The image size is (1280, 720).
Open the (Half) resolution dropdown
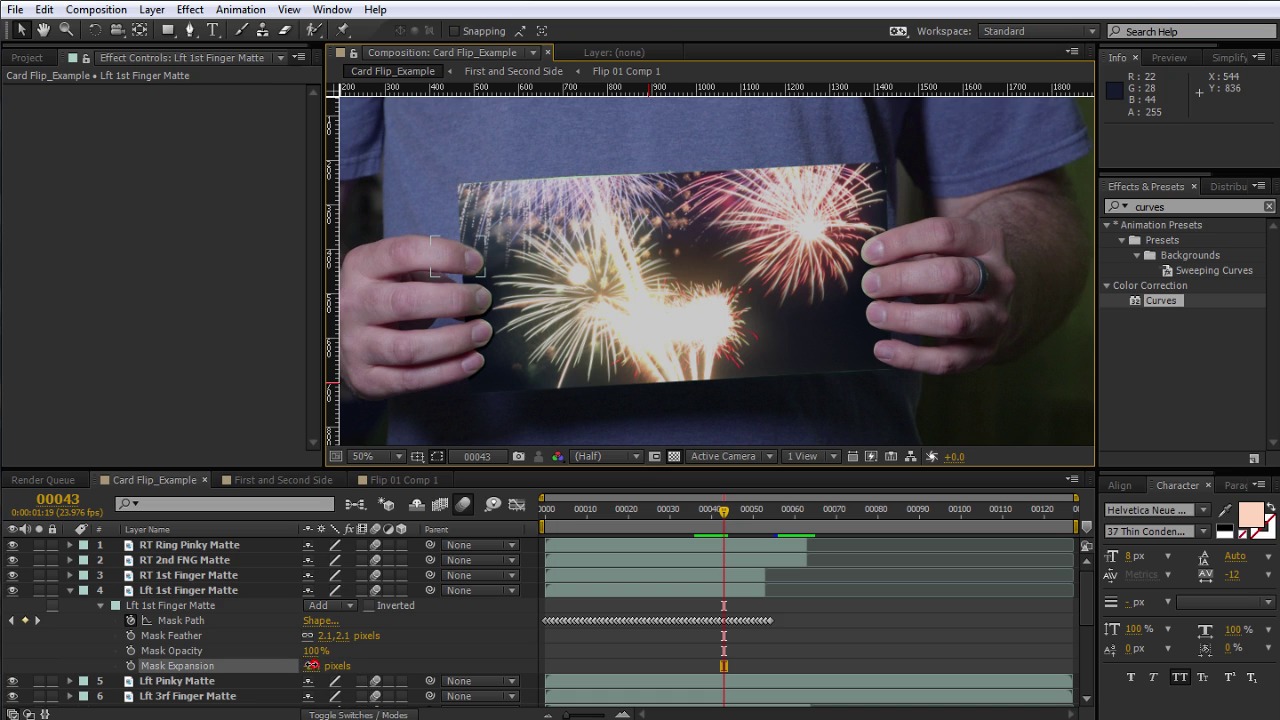click(x=606, y=457)
